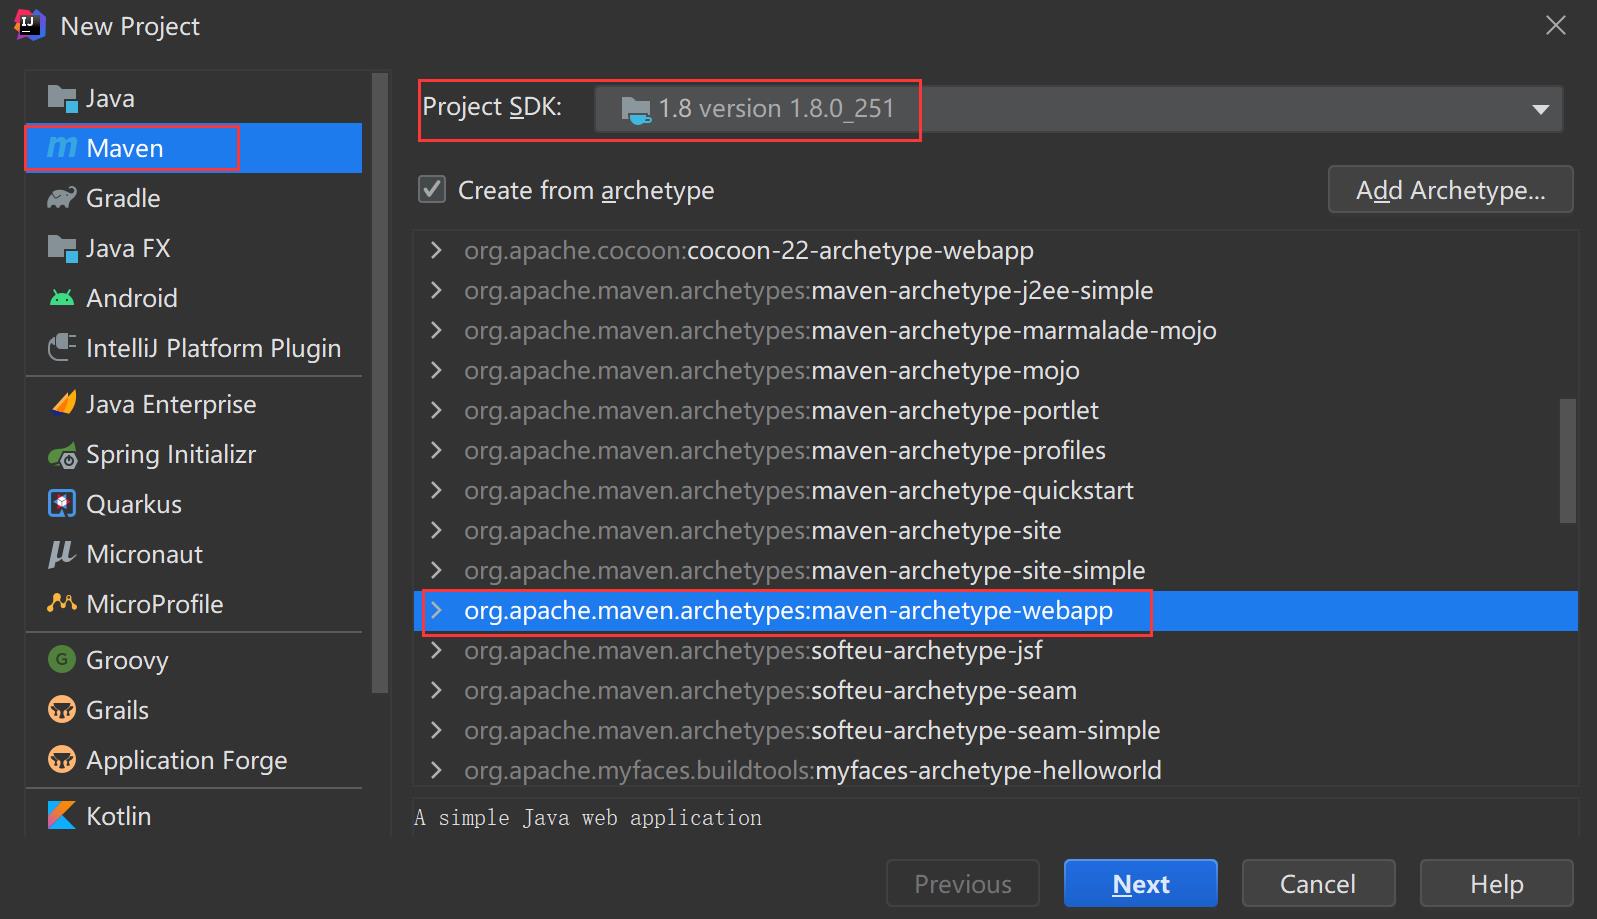The width and height of the screenshot is (1597, 919).
Task: Choose Spring Initializr project type
Action: coord(194,454)
